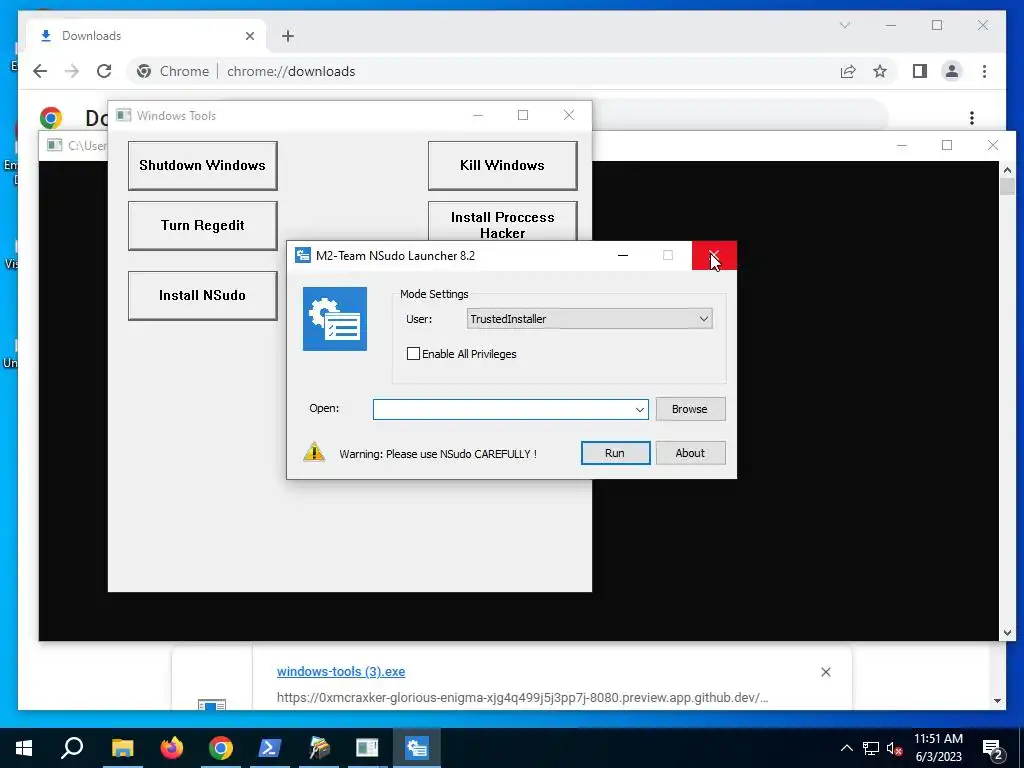The width and height of the screenshot is (1024, 768).
Task: Remove windows-tools (3).exe from downloads list
Action: 825,672
